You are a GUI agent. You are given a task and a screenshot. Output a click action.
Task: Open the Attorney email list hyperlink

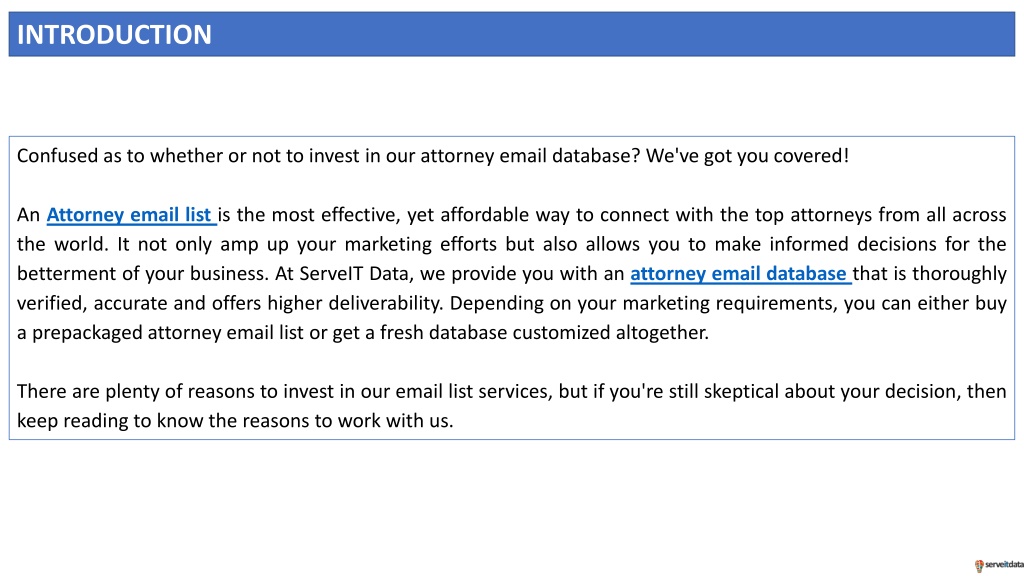tap(131, 215)
